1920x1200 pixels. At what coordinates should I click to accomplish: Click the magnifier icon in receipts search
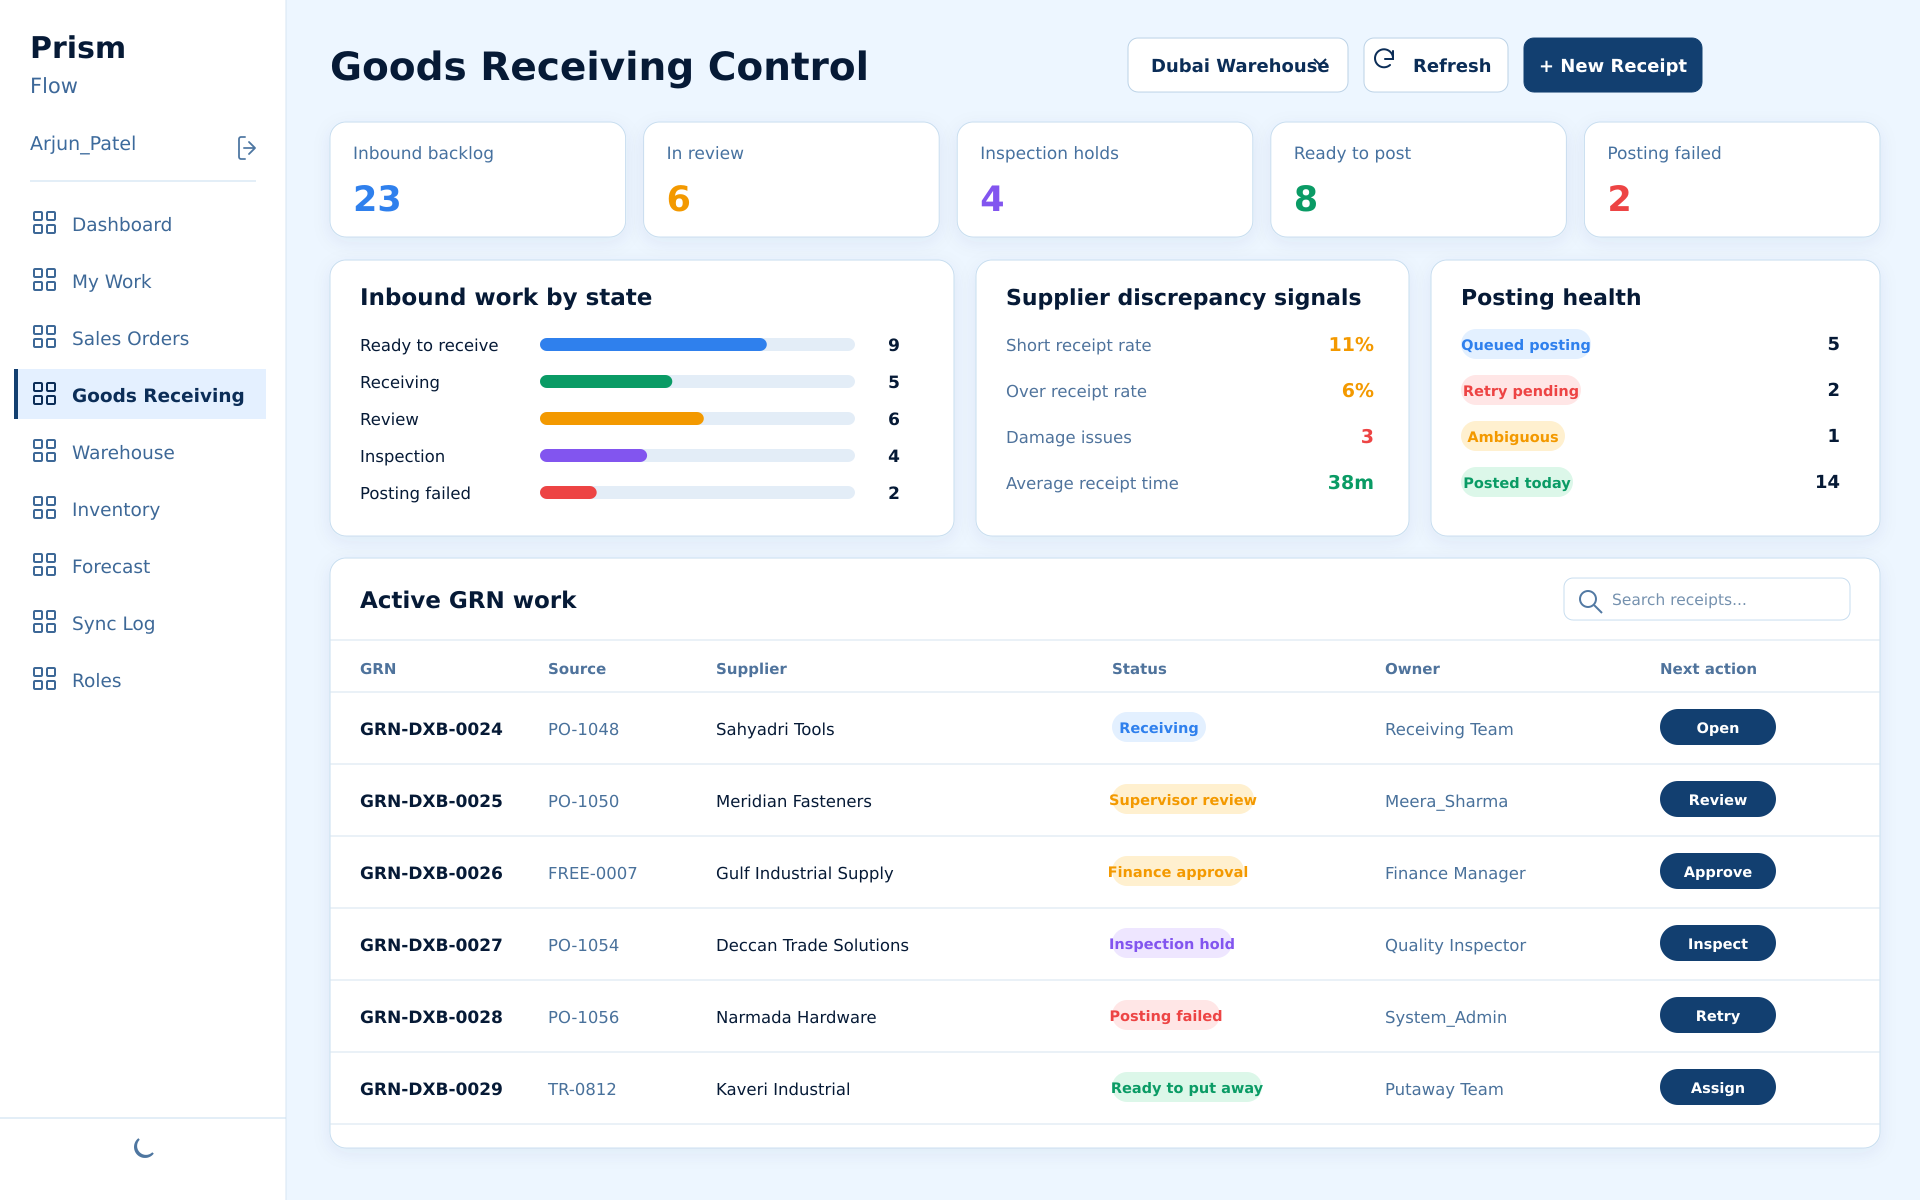point(1589,600)
